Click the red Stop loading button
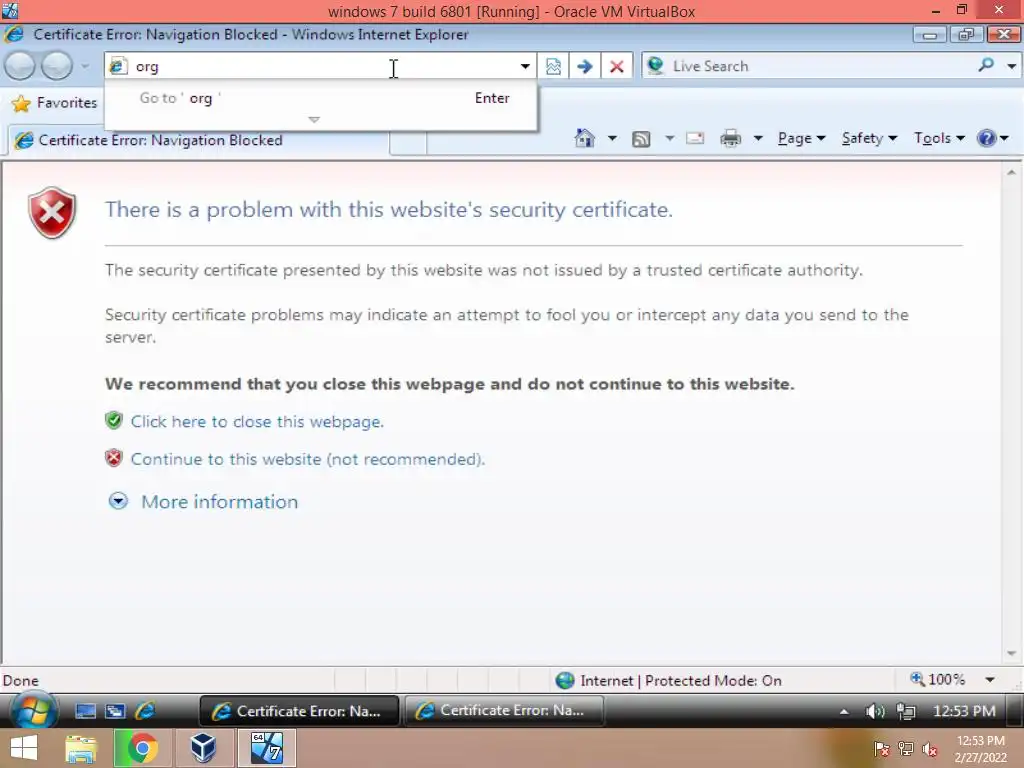 tap(616, 66)
